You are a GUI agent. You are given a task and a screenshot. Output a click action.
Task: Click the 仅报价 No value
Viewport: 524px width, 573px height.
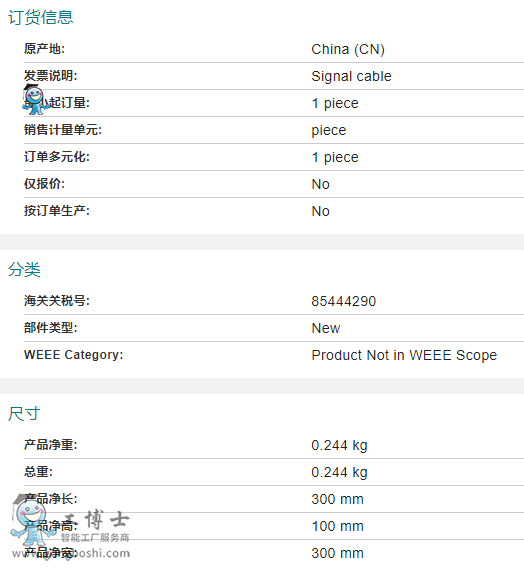(320, 184)
